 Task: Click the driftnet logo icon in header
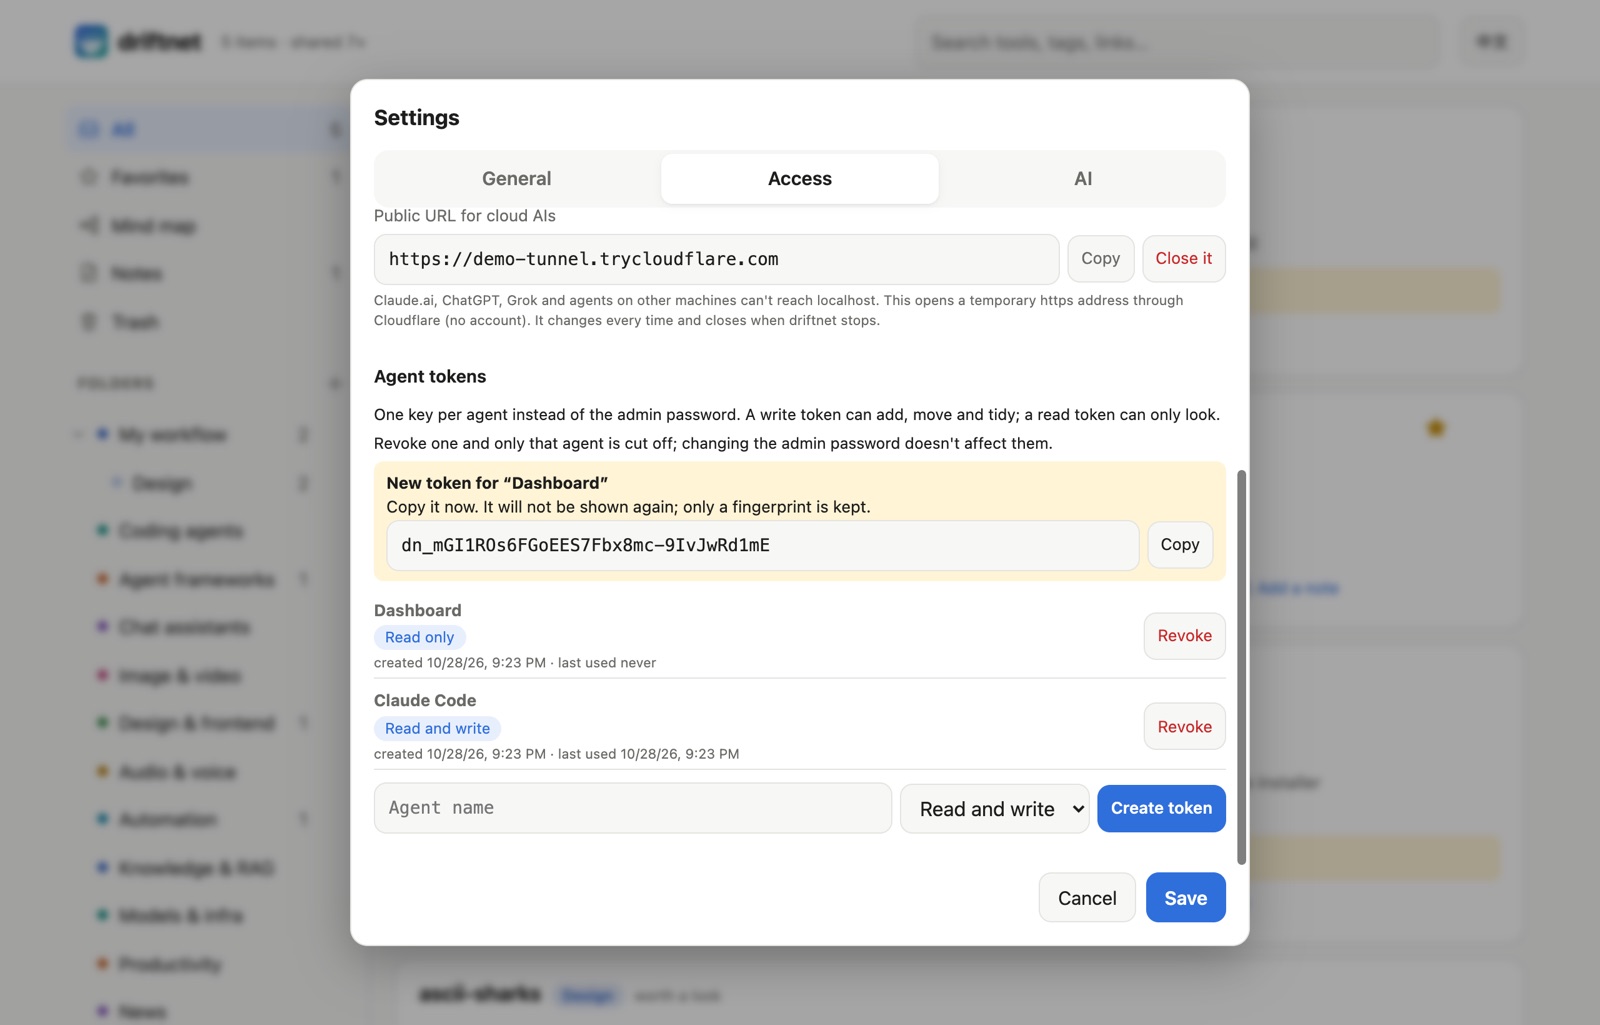pos(91,42)
